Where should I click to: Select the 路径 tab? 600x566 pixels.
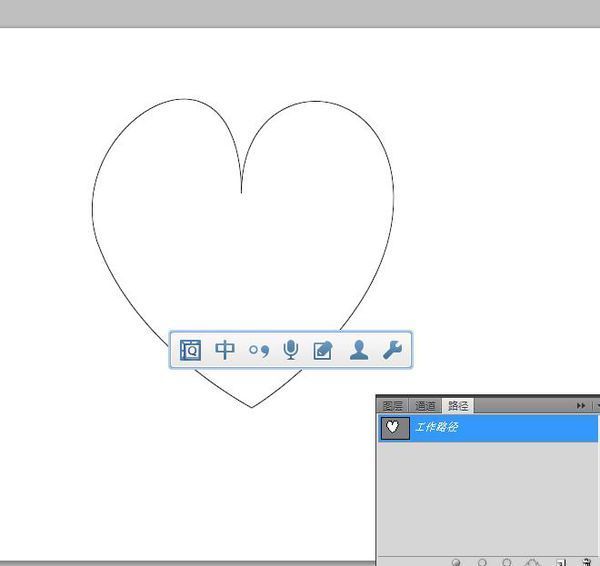pos(458,406)
